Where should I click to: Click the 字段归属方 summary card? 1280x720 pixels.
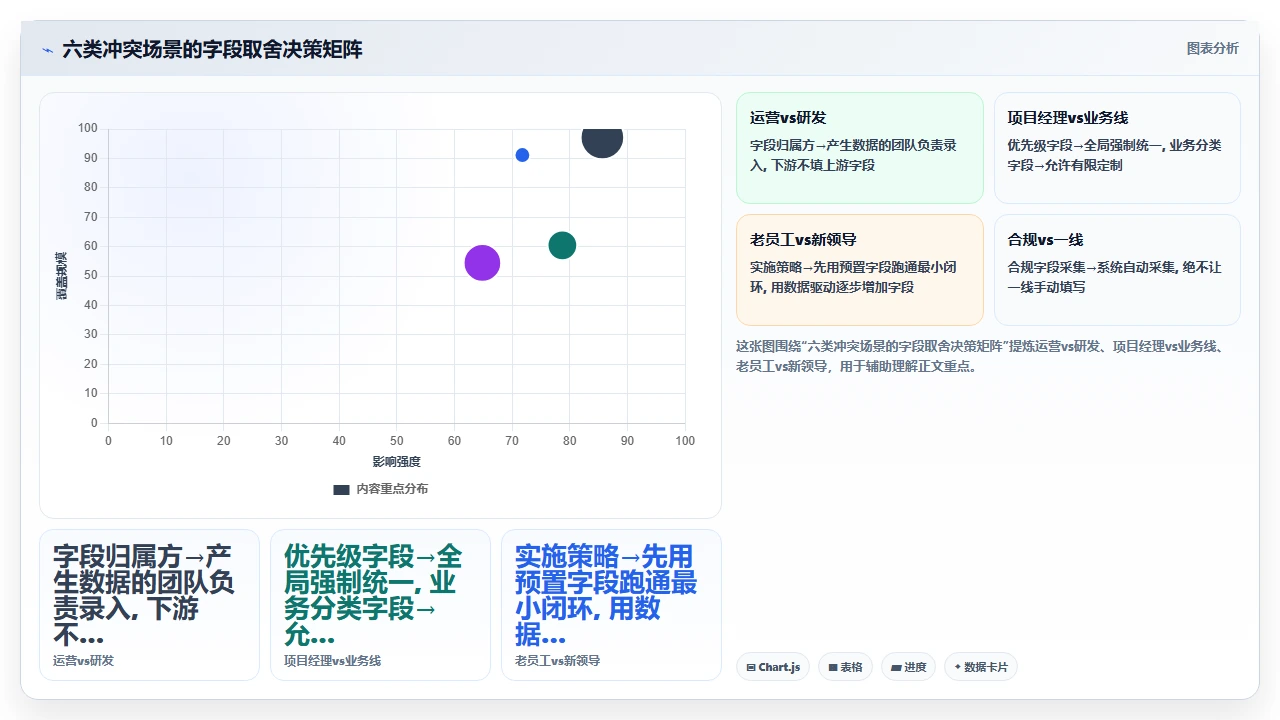[x=149, y=605]
